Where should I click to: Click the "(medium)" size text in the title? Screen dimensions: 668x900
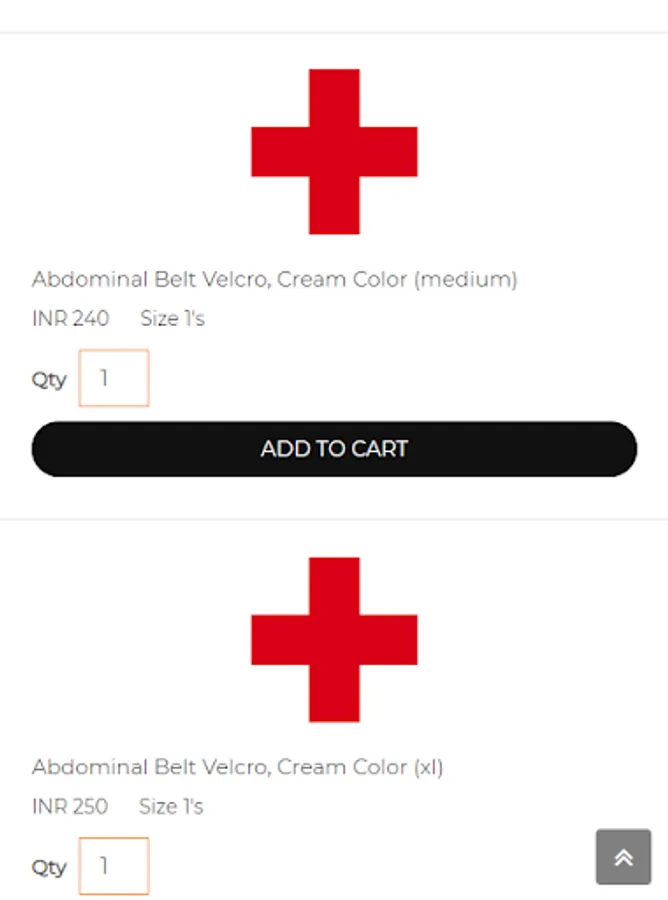click(x=465, y=279)
